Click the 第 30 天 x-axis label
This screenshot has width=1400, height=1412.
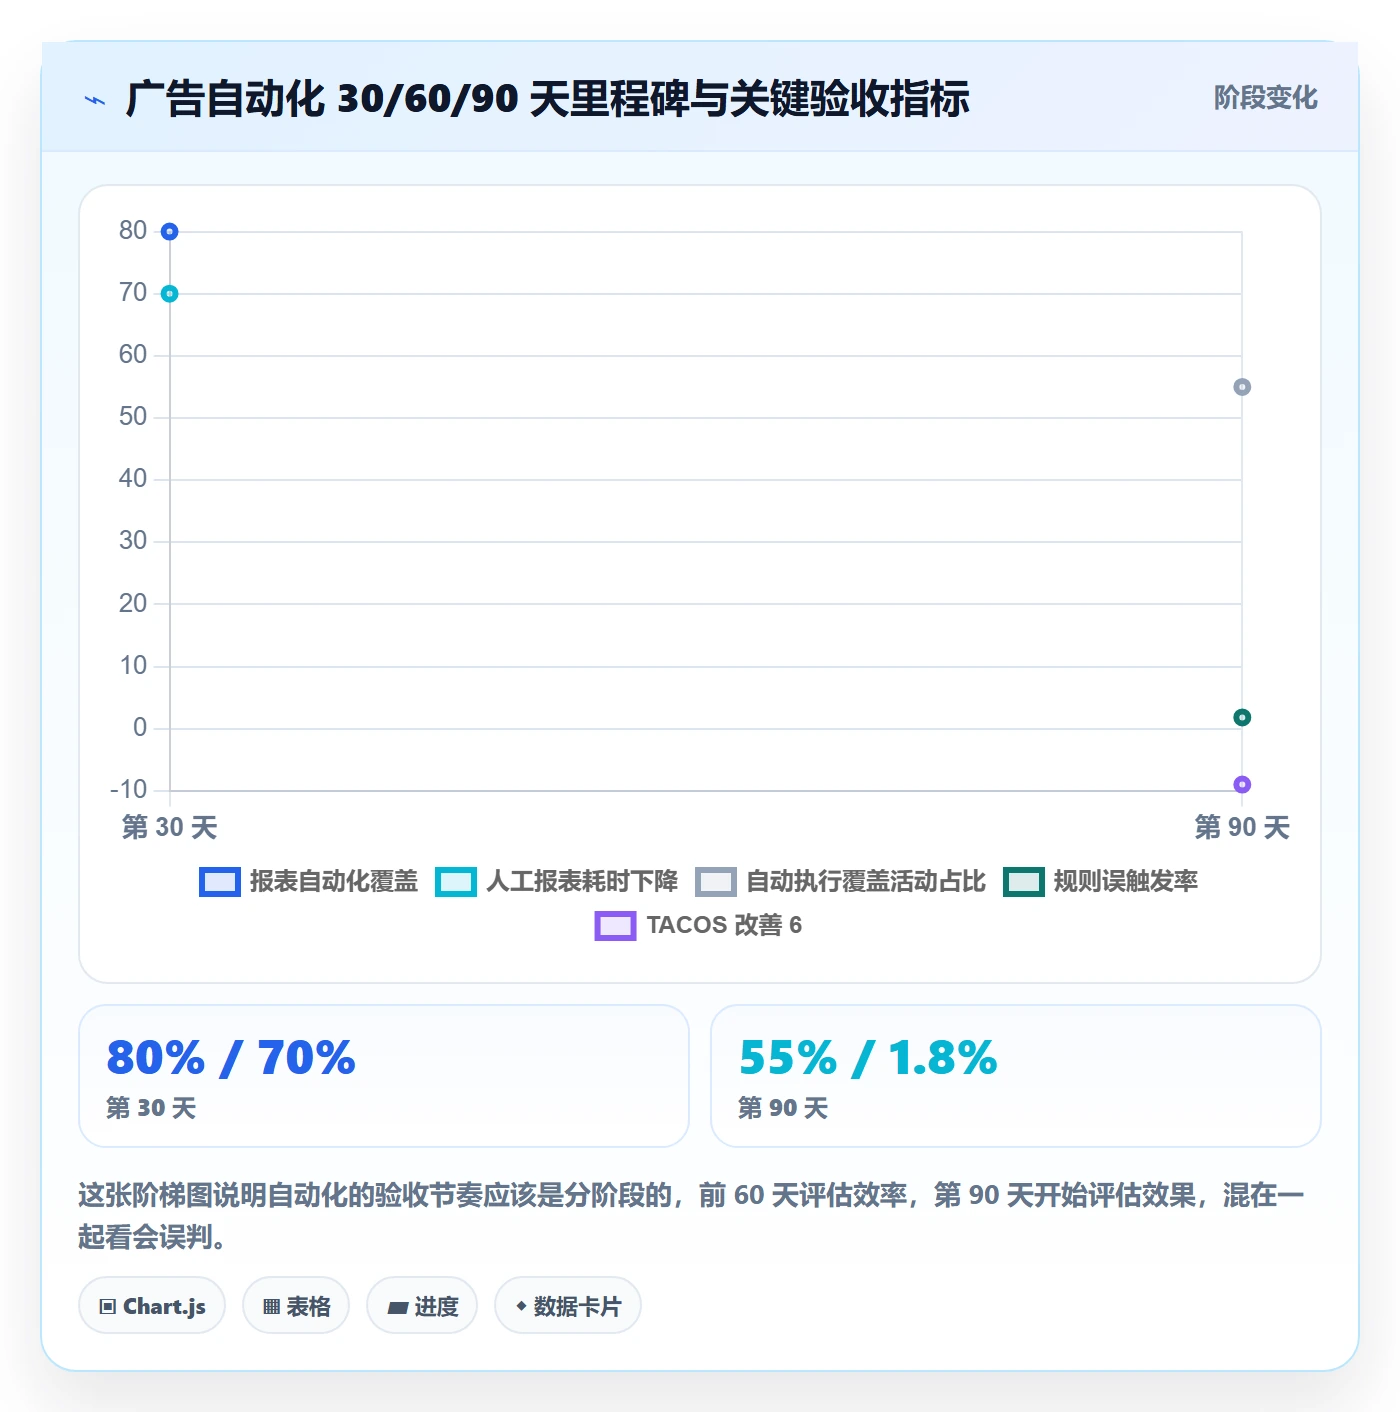170,827
